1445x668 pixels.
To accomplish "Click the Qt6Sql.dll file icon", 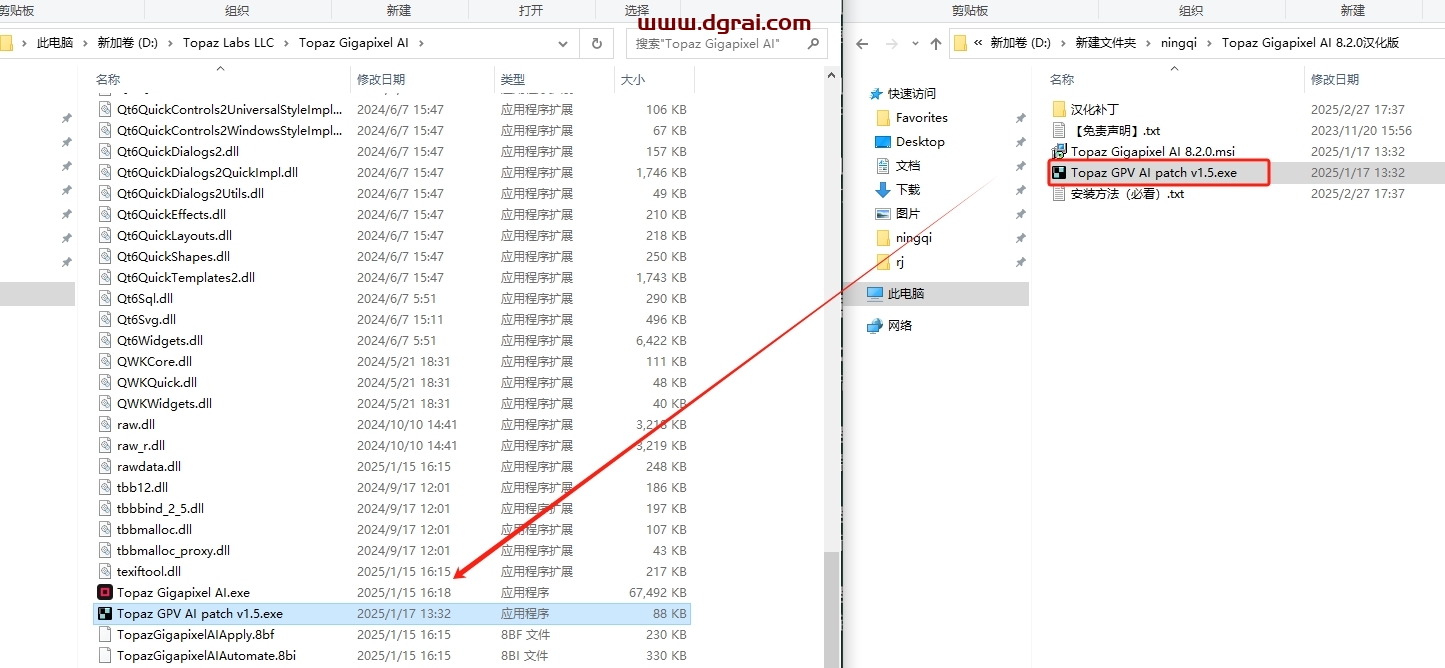I will click(106, 299).
